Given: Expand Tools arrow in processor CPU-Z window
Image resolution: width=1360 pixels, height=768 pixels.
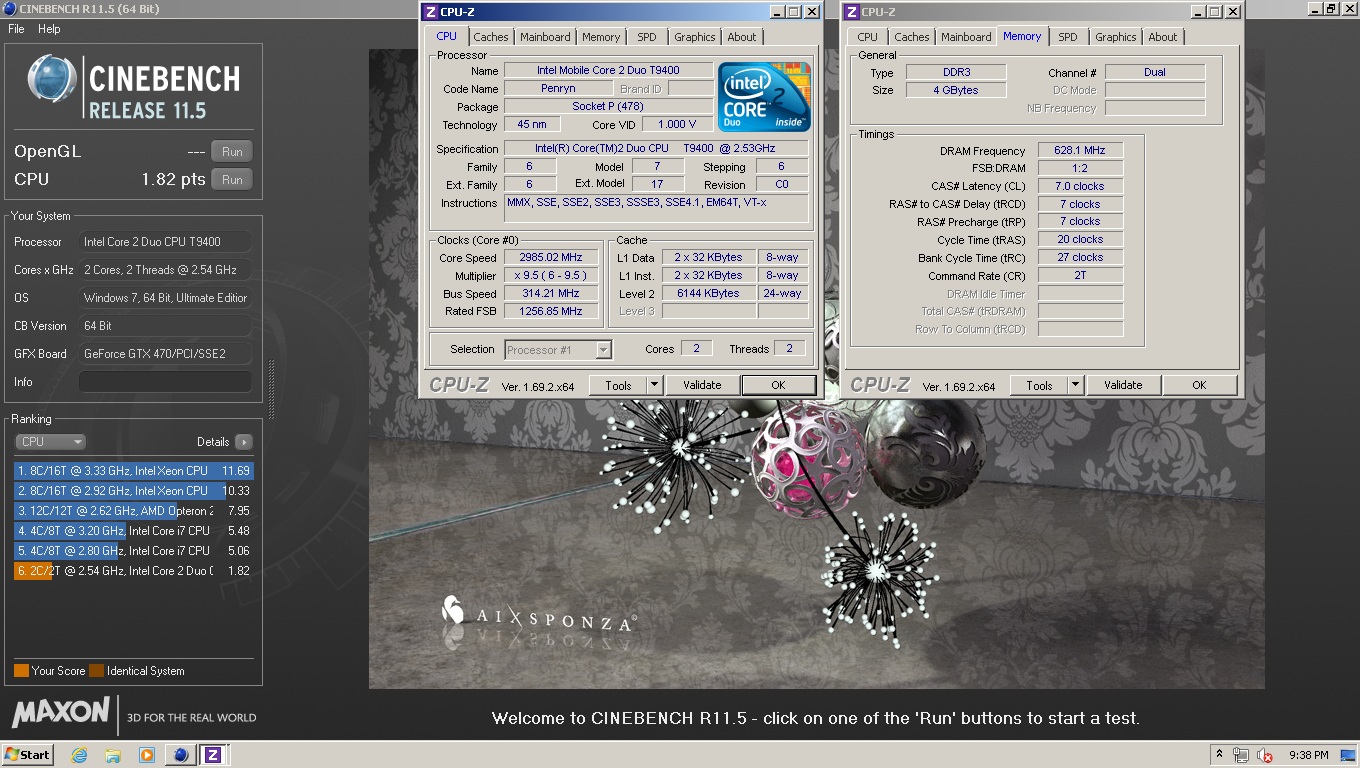Looking at the screenshot, I should click(x=654, y=385).
